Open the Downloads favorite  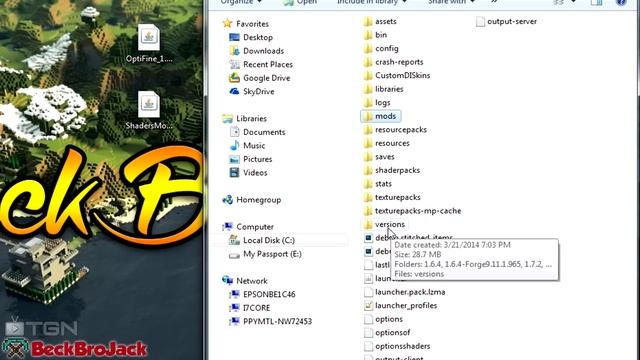[256, 51]
